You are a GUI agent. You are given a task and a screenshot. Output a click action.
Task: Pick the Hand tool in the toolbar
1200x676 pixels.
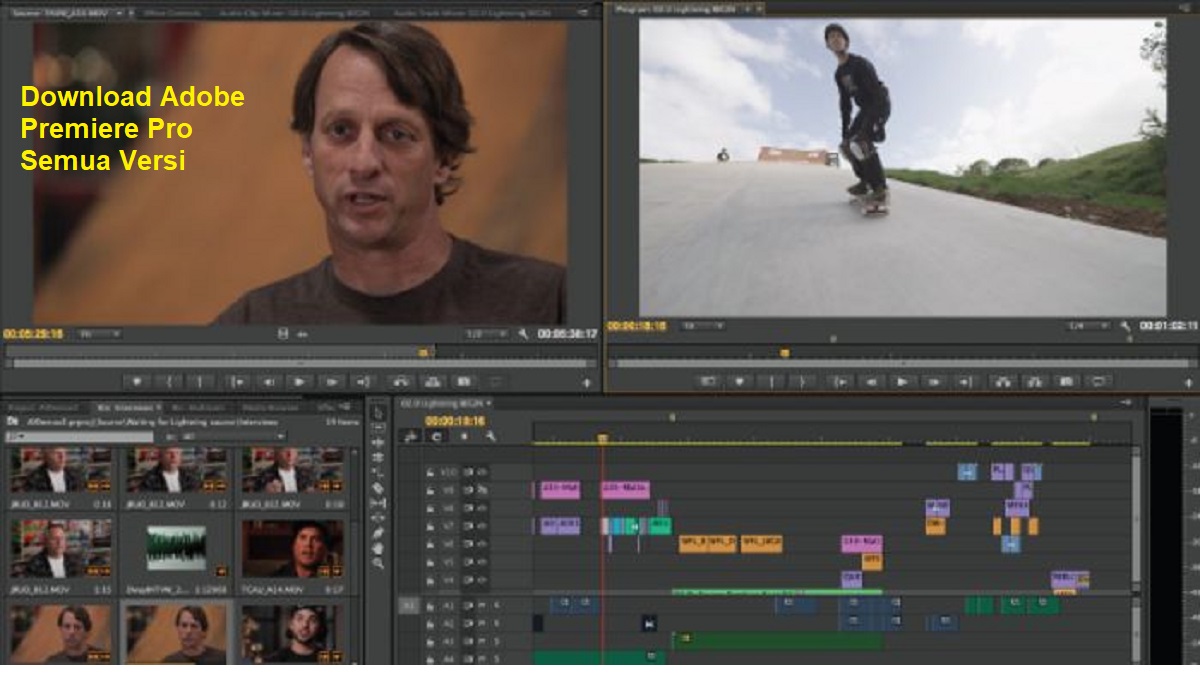378,548
